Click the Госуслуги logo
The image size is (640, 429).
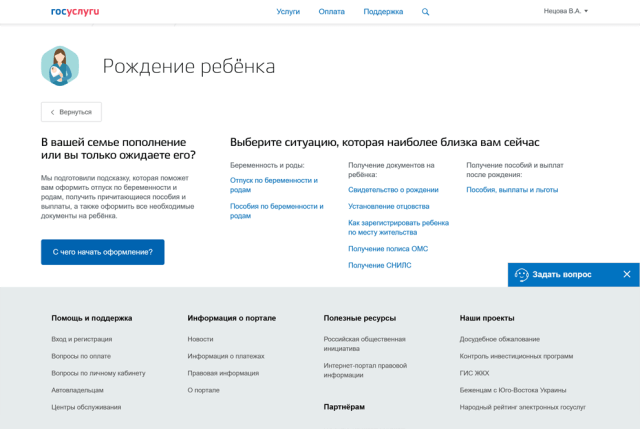click(x=75, y=11)
